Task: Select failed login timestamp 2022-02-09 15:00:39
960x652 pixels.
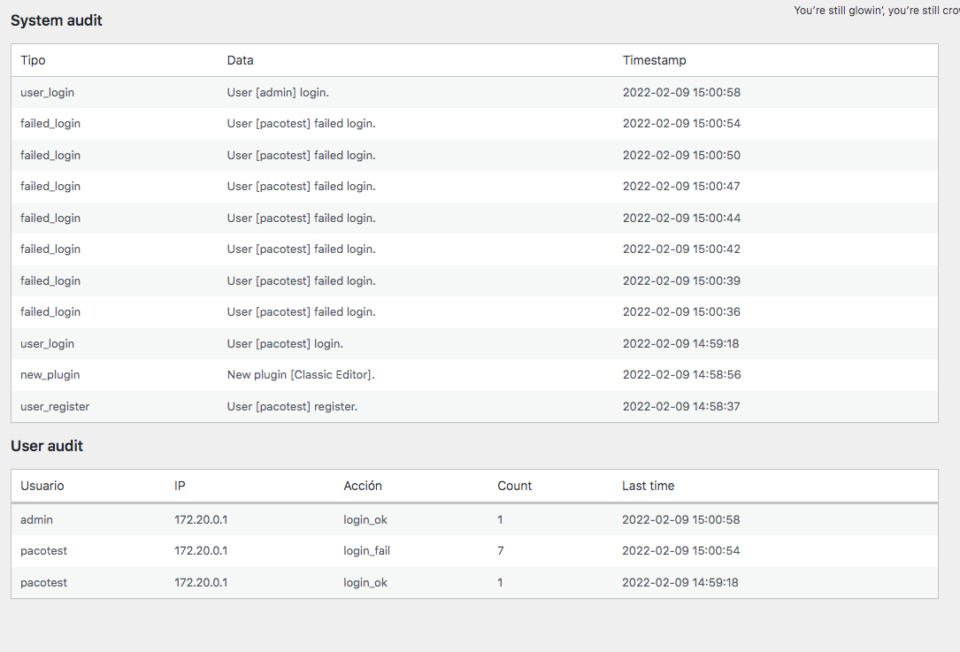Action: (x=681, y=281)
